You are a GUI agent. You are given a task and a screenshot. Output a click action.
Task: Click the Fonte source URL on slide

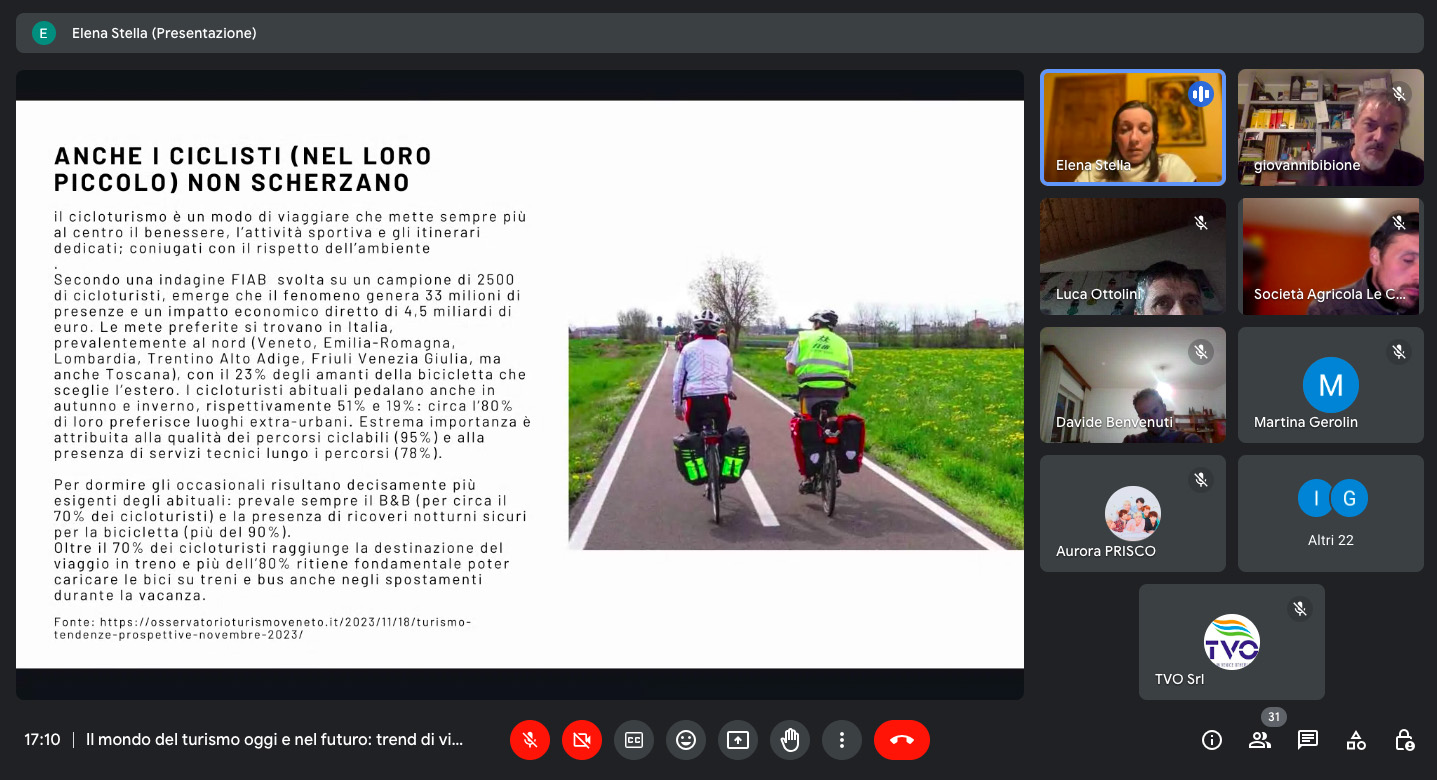[x=262, y=628]
